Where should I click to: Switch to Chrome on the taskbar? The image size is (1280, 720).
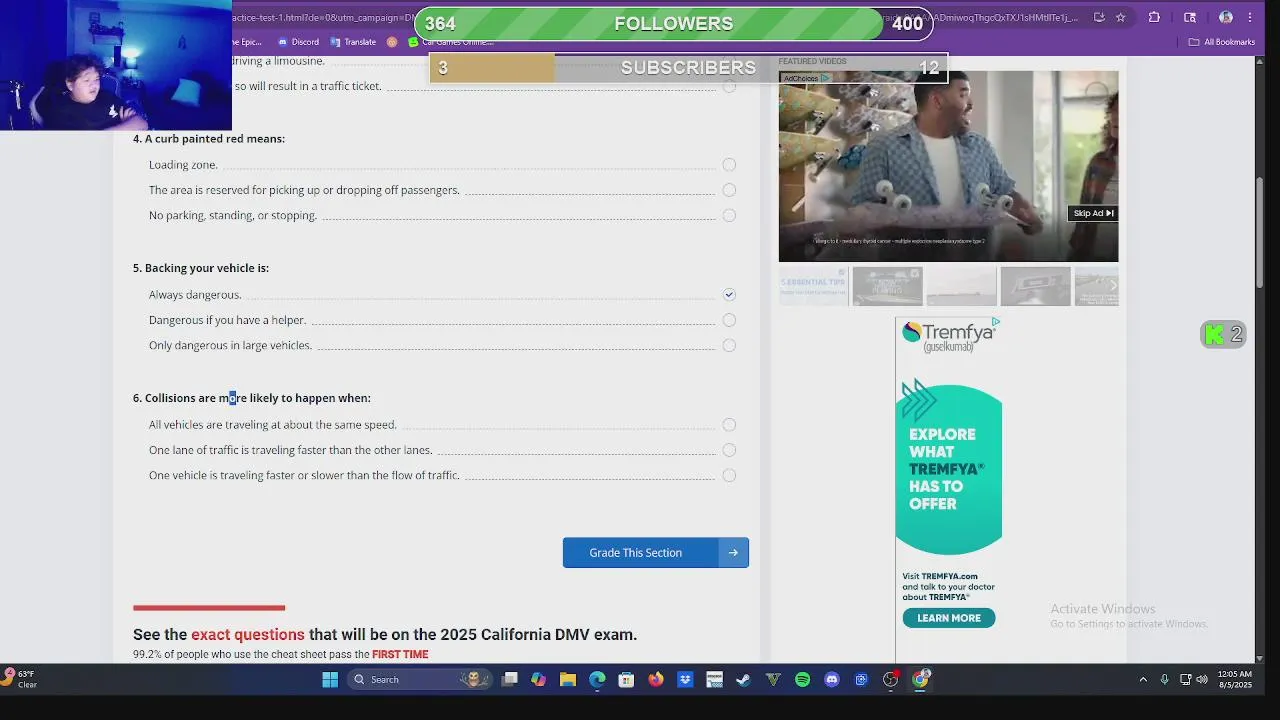tap(920, 680)
